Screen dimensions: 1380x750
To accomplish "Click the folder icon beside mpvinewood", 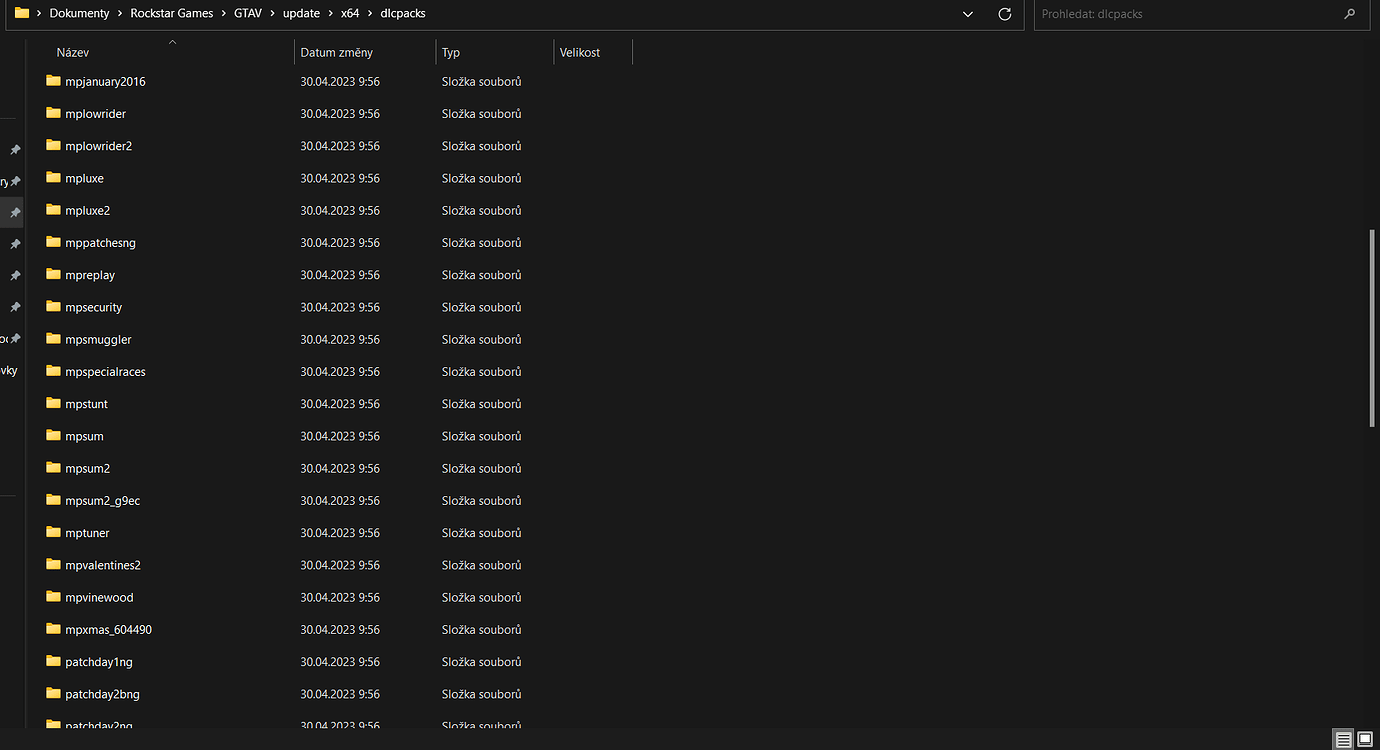I will (x=53, y=596).
